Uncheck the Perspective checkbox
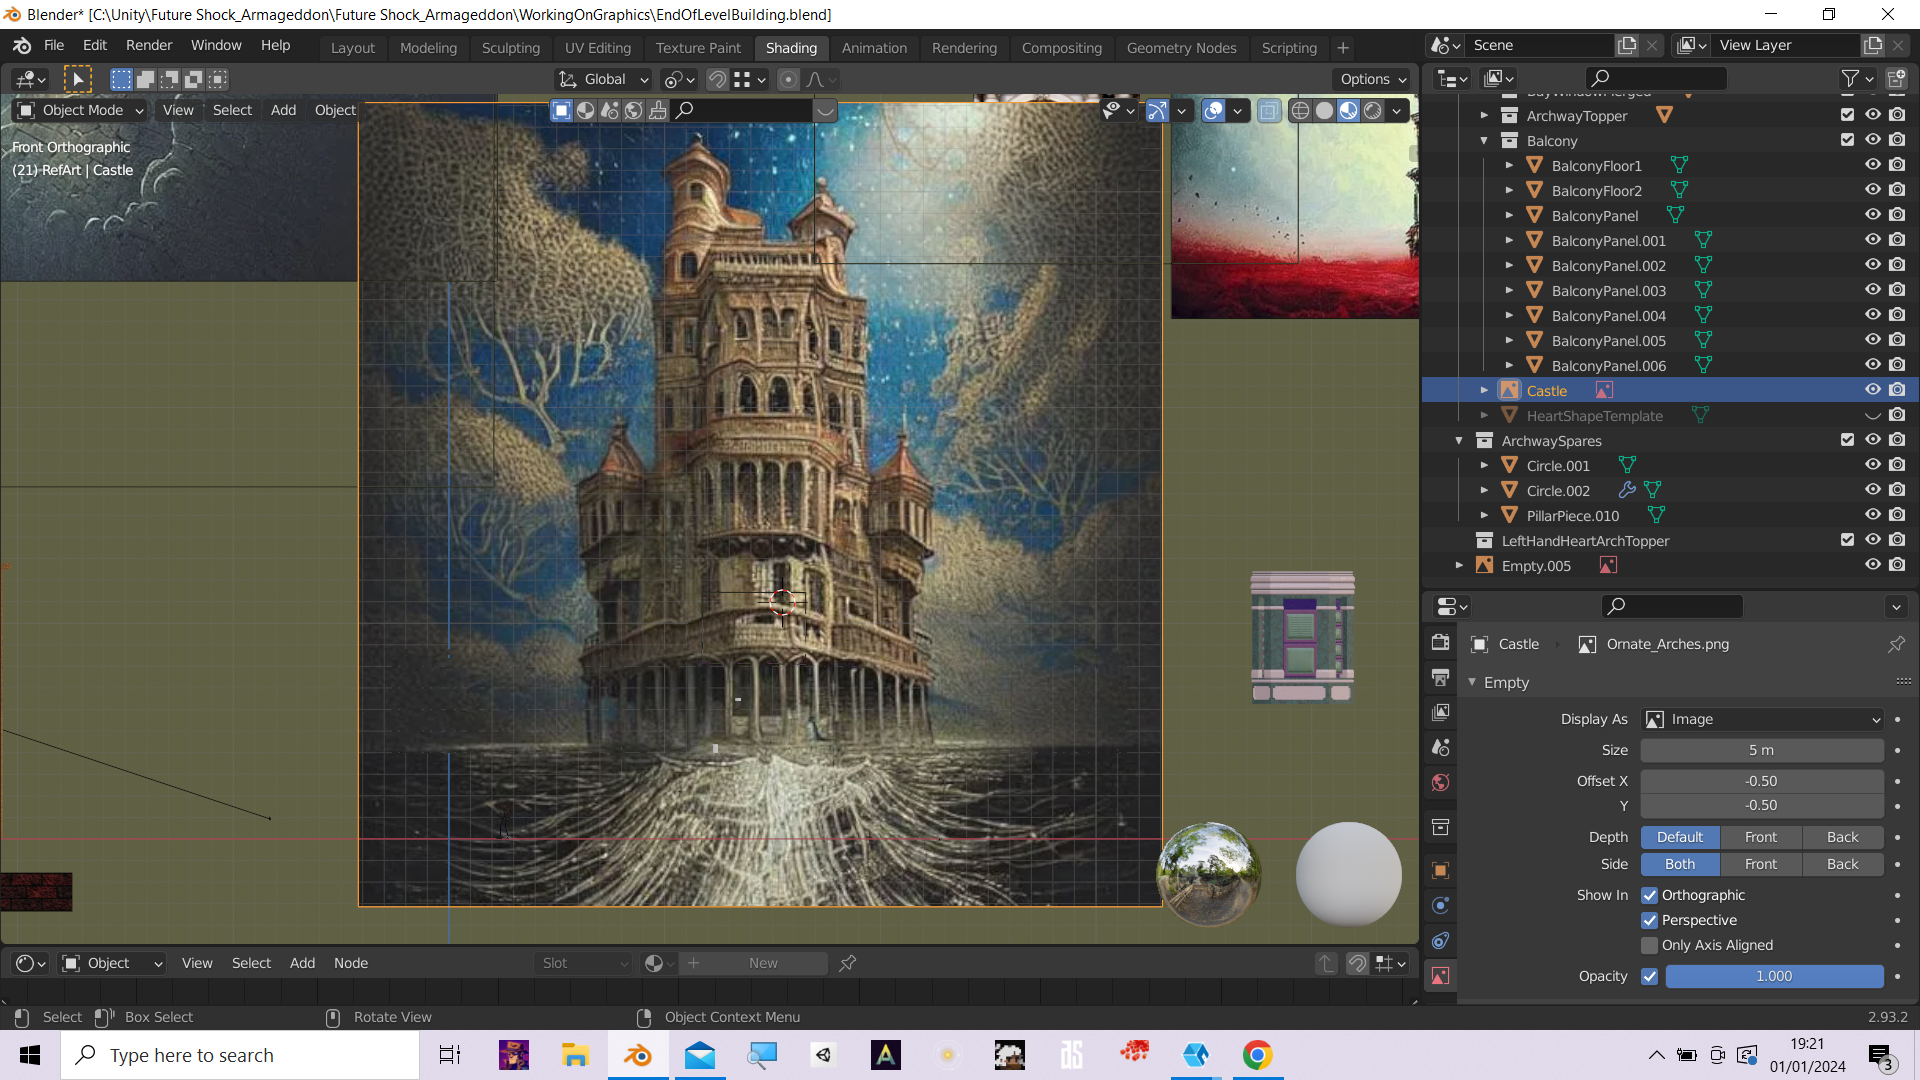The width and height of the screenshot is (1920, 1080). tap(1650, 920)
